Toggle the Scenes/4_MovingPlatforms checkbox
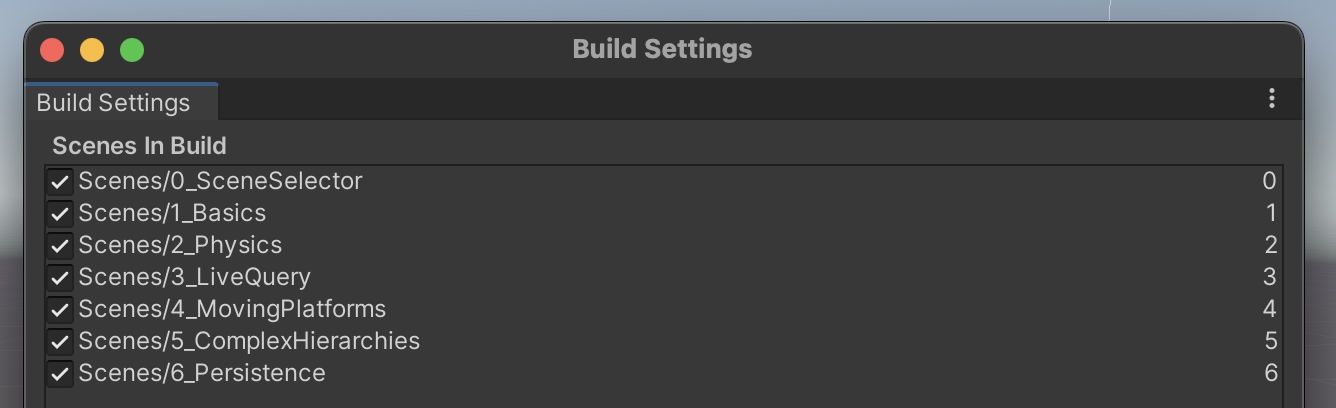 point(60,309)
